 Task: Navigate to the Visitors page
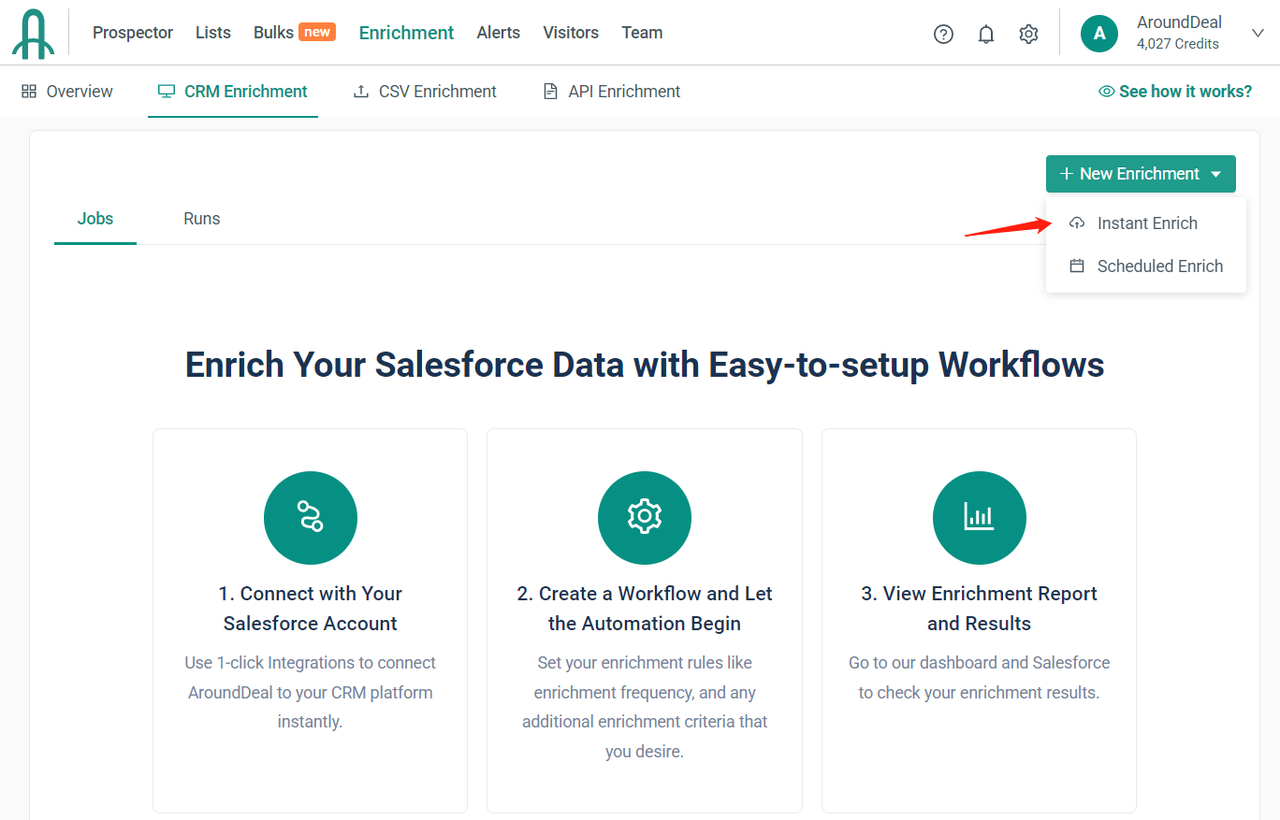(570, 33)
